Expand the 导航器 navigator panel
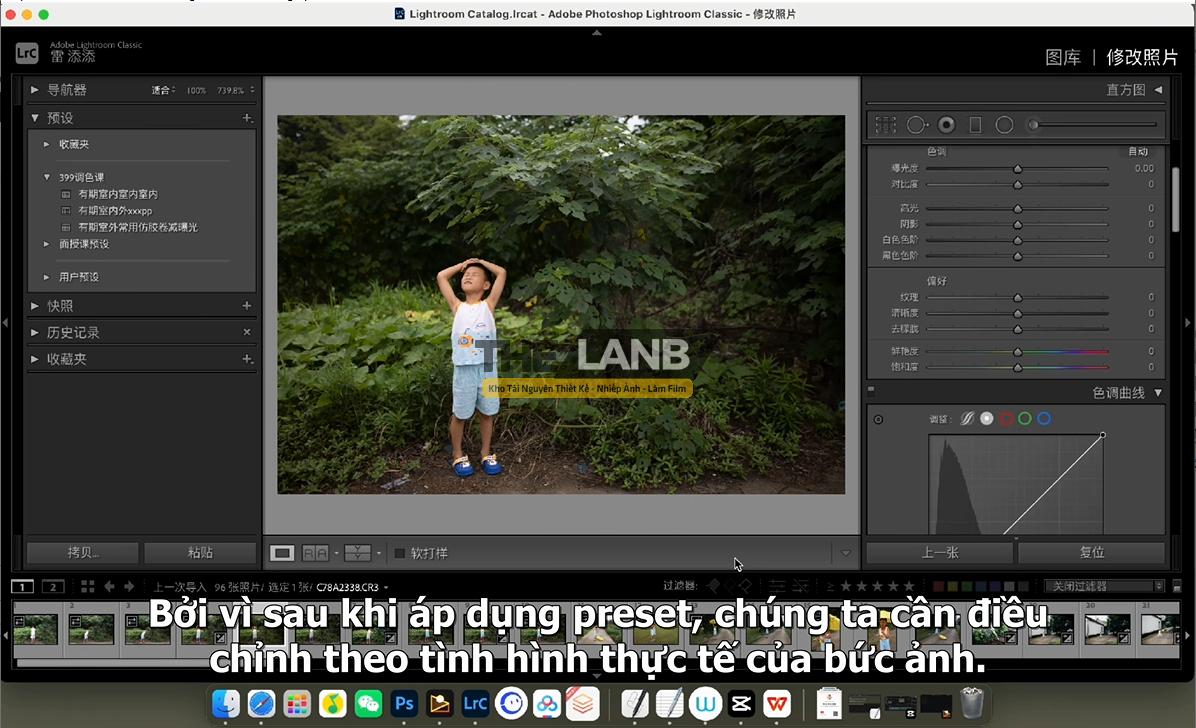Viewport: 1196px width, 728px height. 35,90
